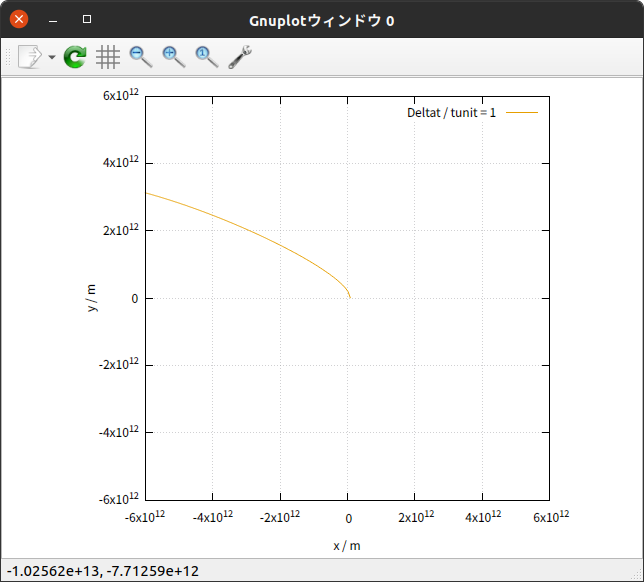The height and width of the screenshot is (582, 644).
Task: Click the orange legend line sample
Action: (x=522, y=112)
